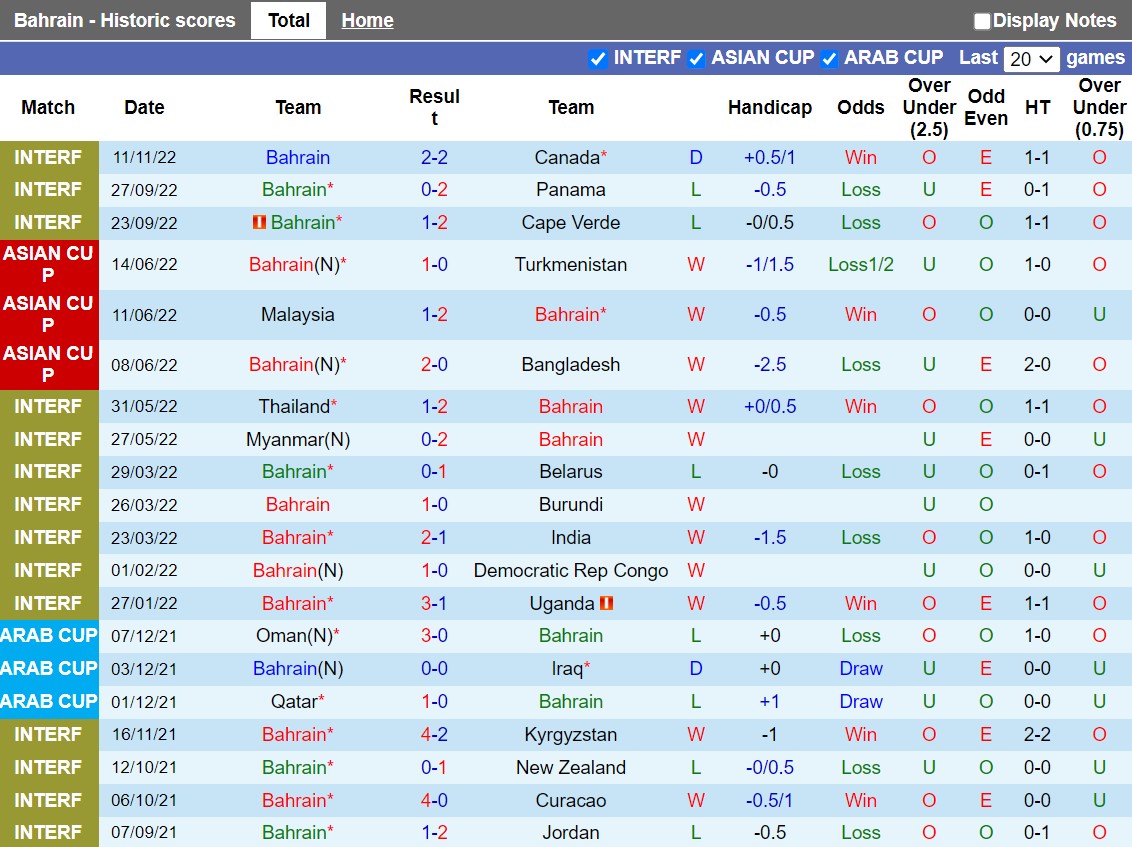
Task: Open the Canada team link
Action: point(566,157)
